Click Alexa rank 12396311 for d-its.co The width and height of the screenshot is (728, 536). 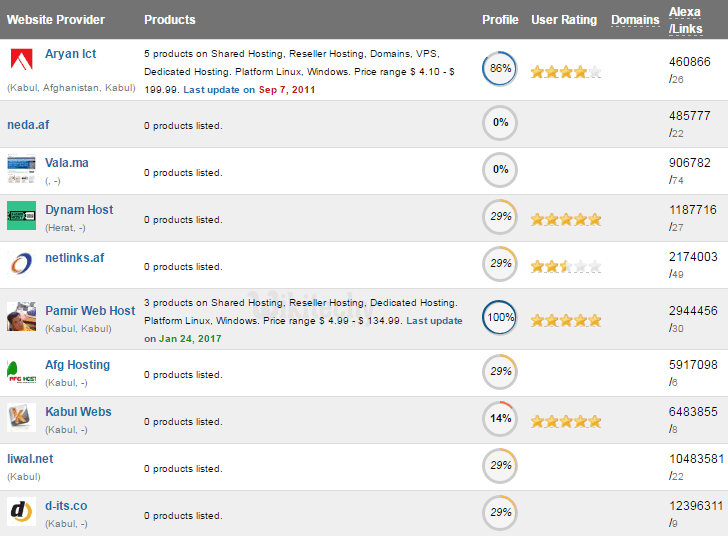coord(696,506)
